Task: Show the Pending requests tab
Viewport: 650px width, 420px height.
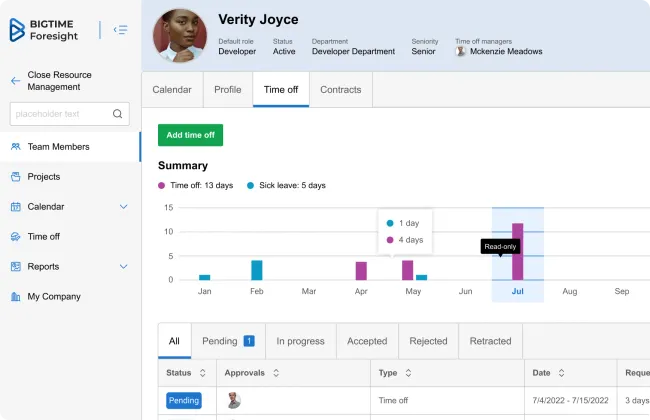Action: coord(227,341)
